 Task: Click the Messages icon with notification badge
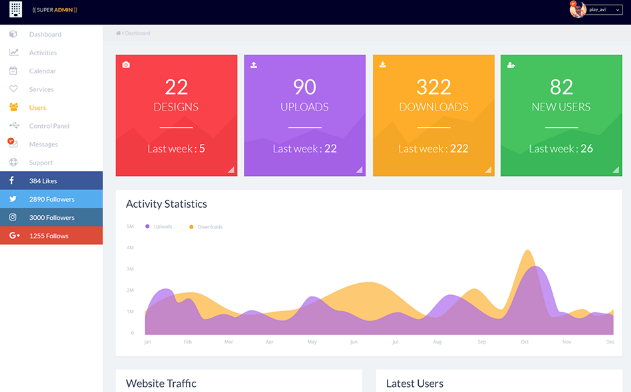(12, 143)
